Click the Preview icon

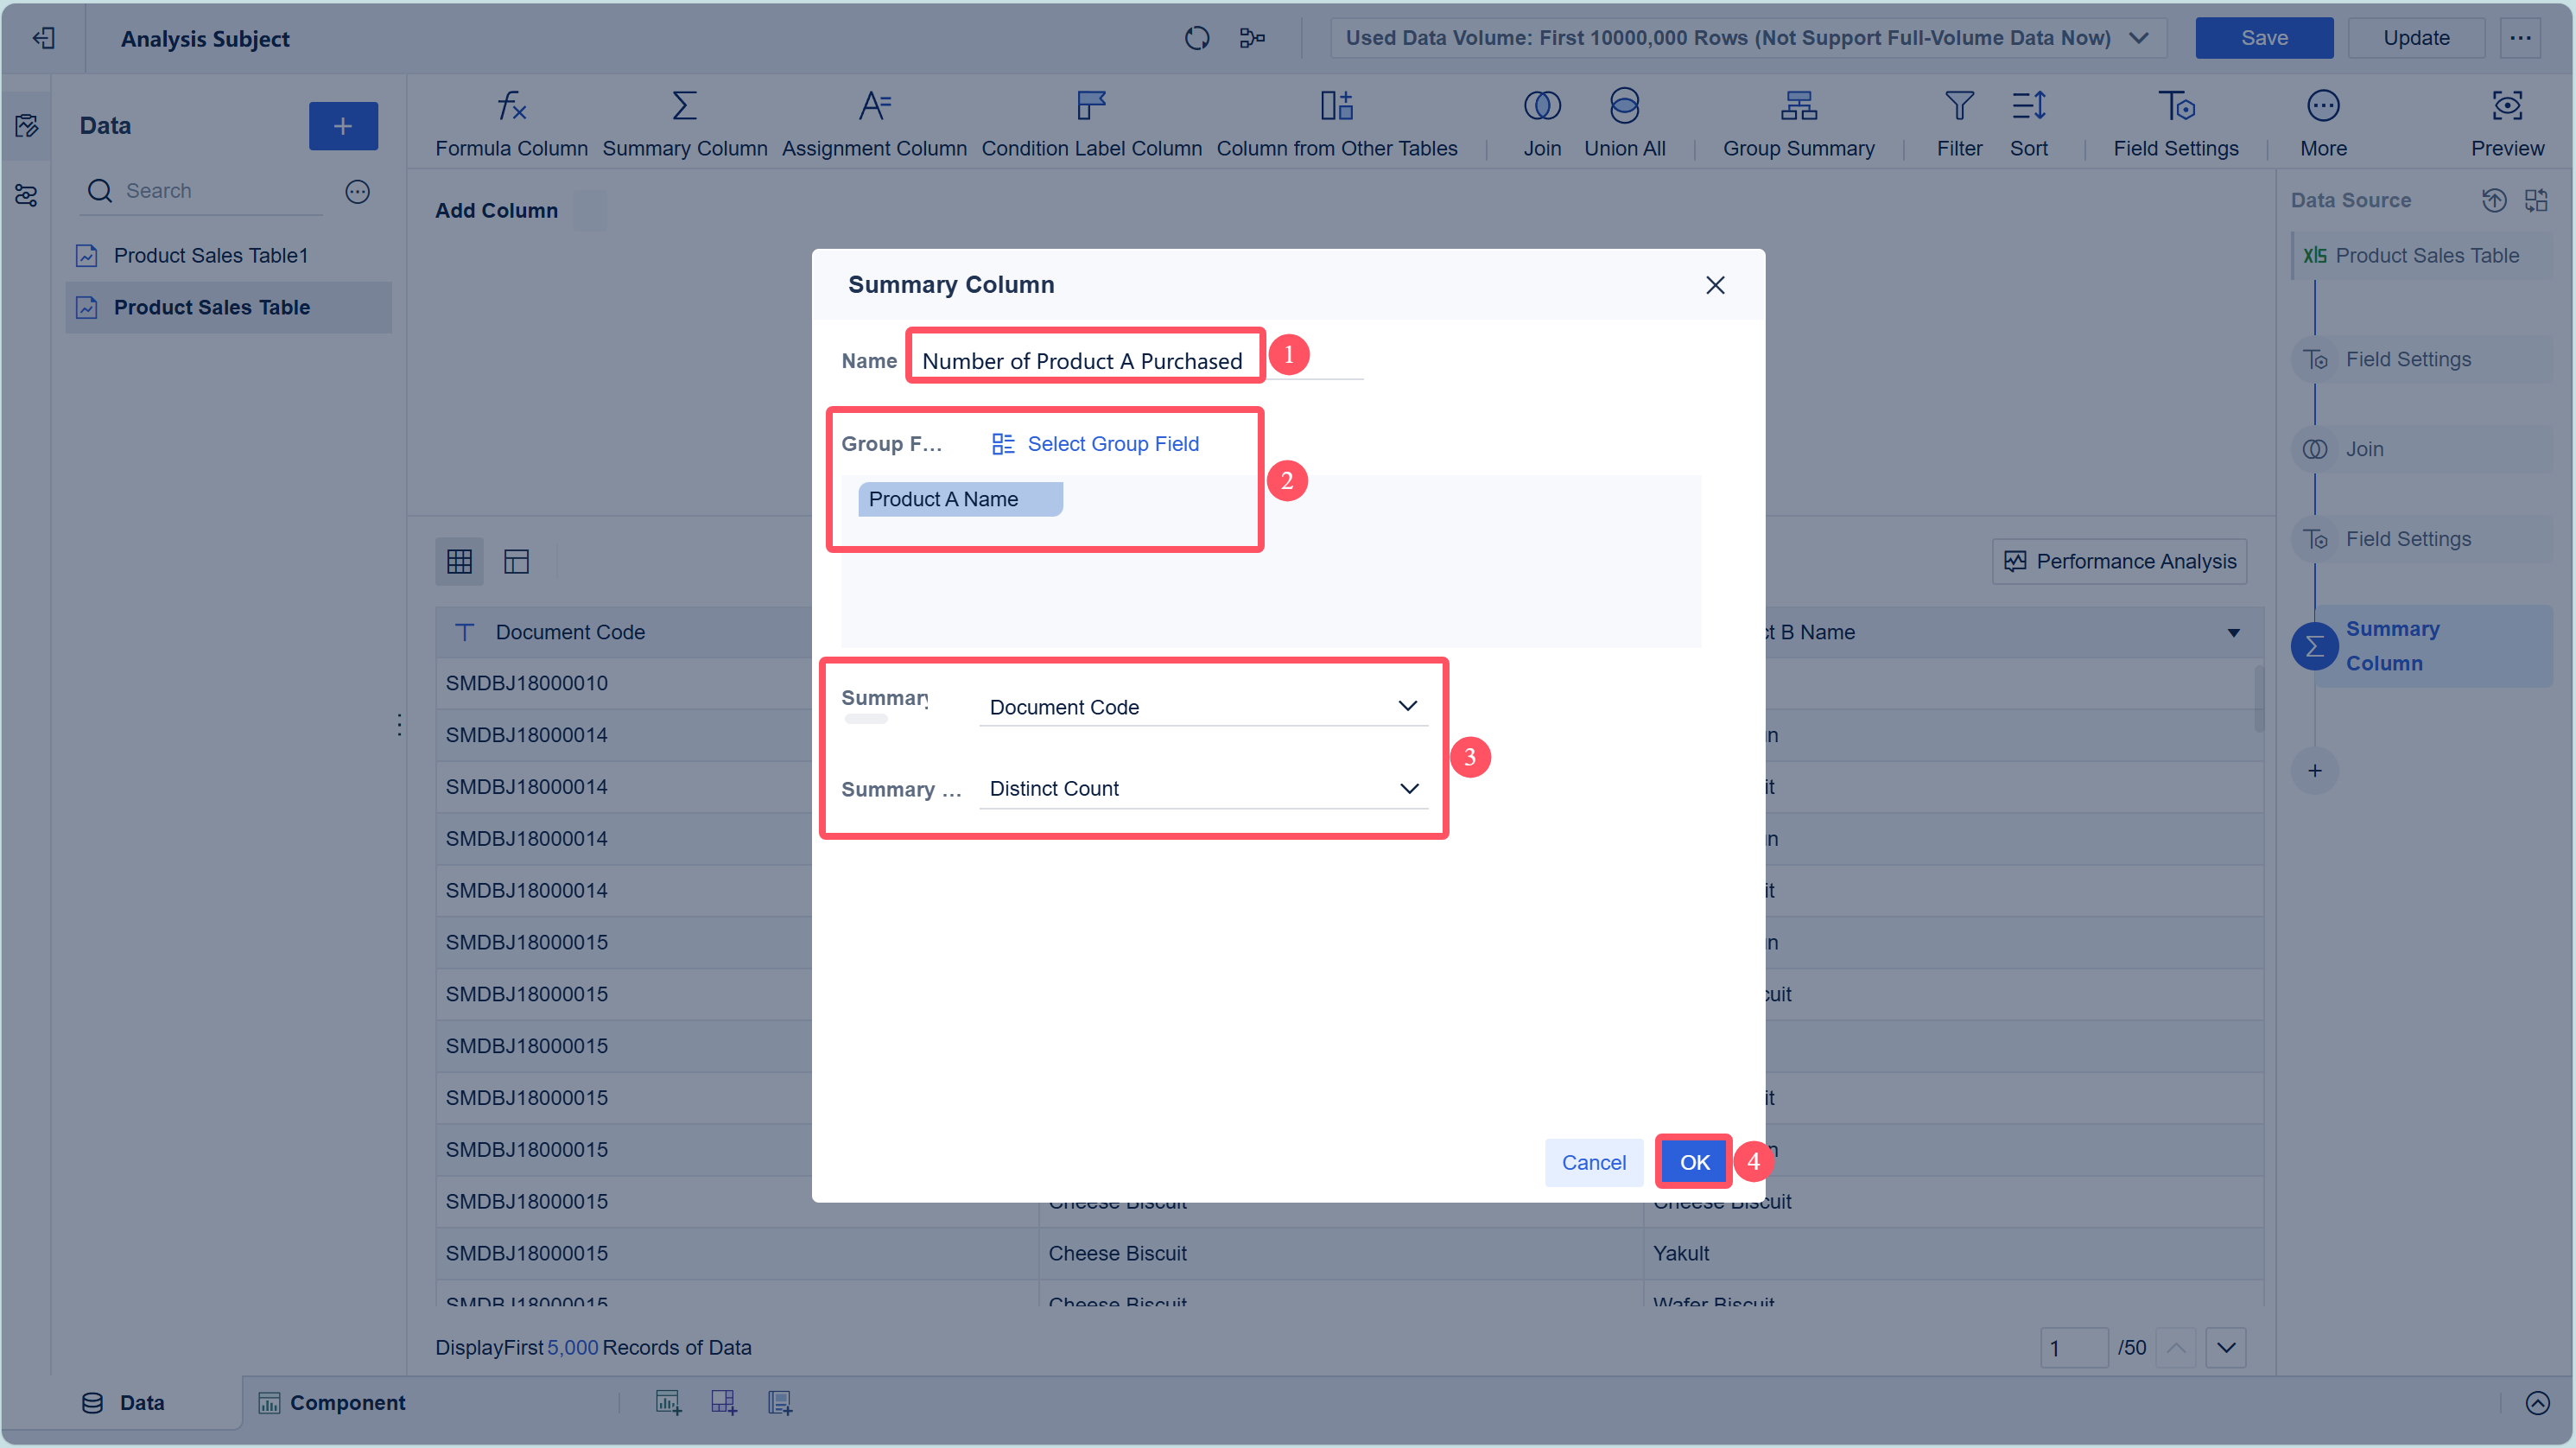click(x=2505, y=106)
